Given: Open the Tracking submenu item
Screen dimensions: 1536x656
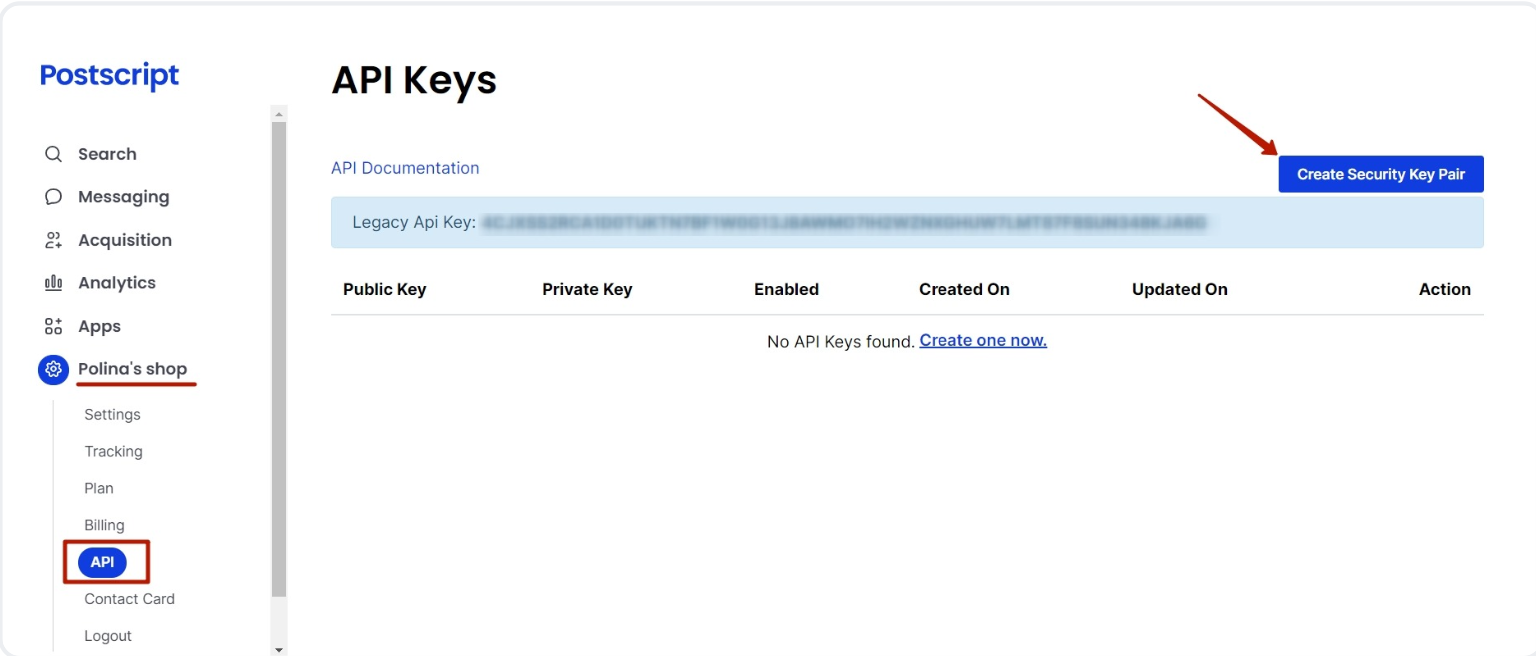Looking at the screenshot, I should [x=113, y=452].
